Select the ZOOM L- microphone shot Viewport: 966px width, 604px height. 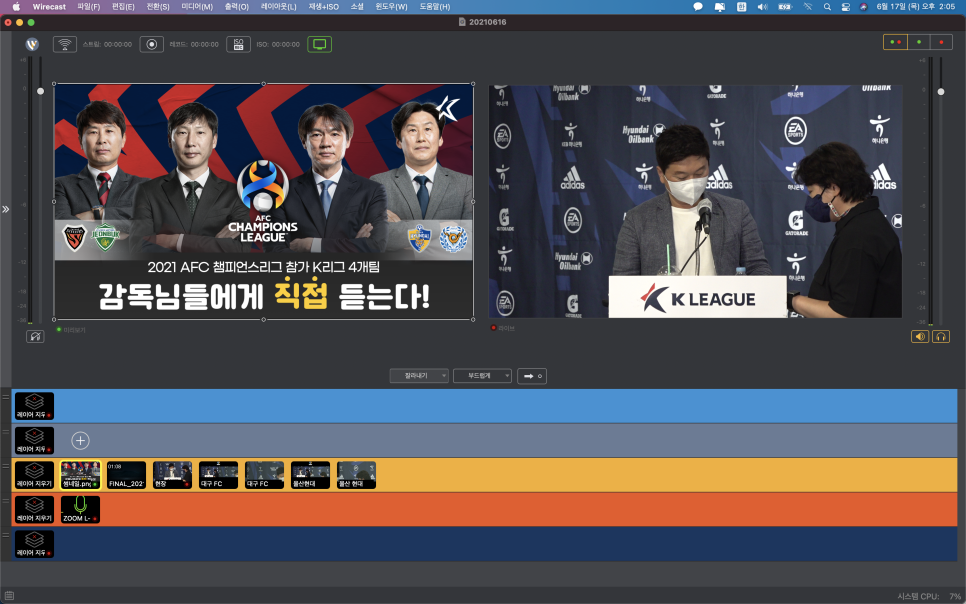tap(80, 510)
